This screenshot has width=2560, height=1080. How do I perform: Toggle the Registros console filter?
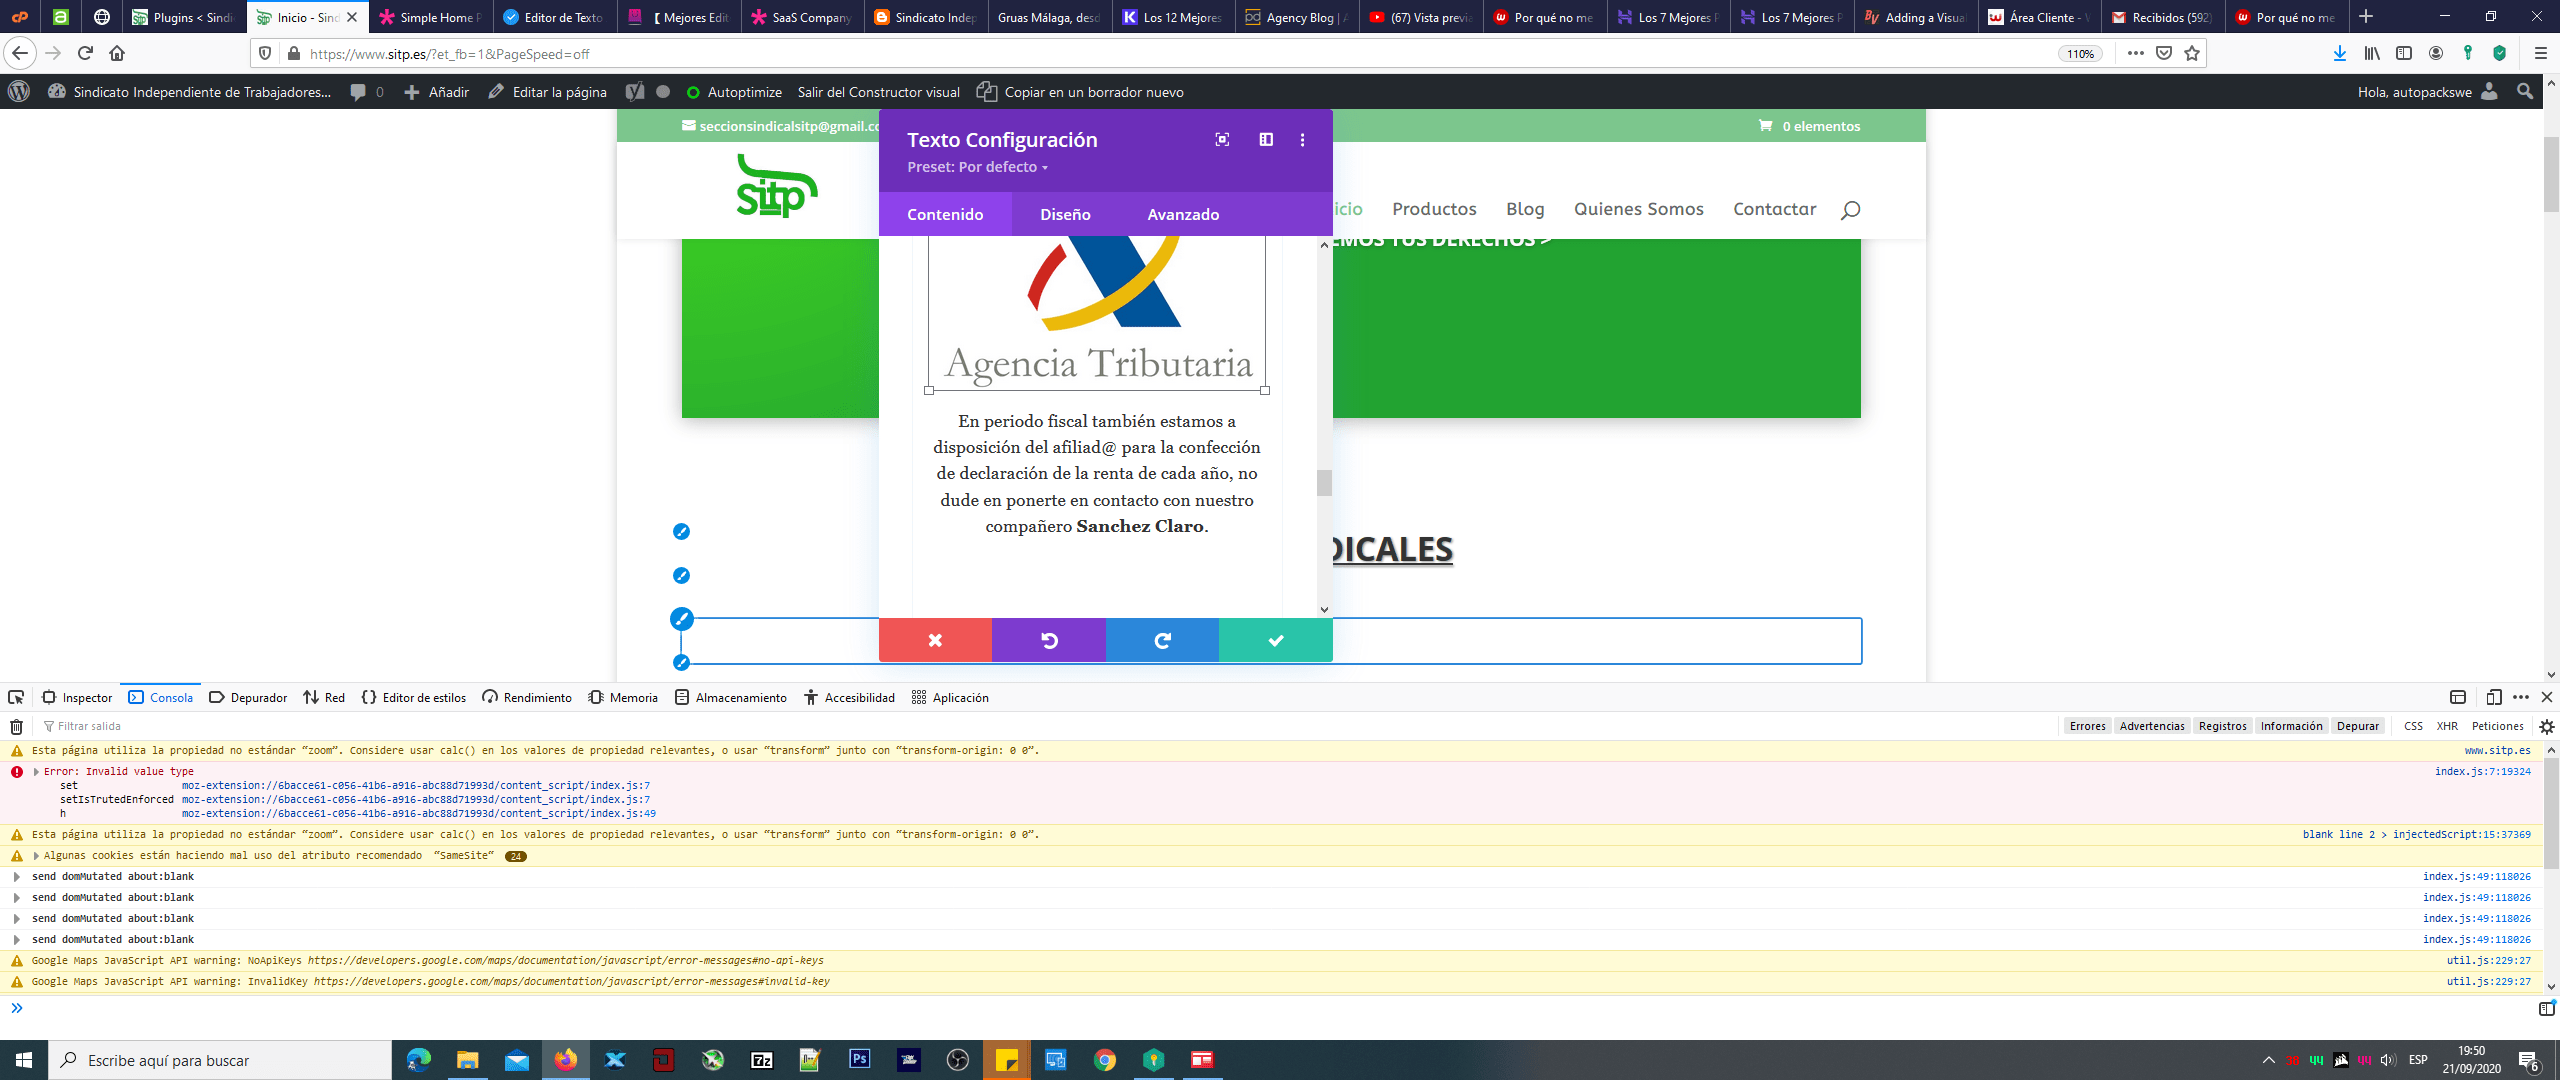click(2222, 726)
